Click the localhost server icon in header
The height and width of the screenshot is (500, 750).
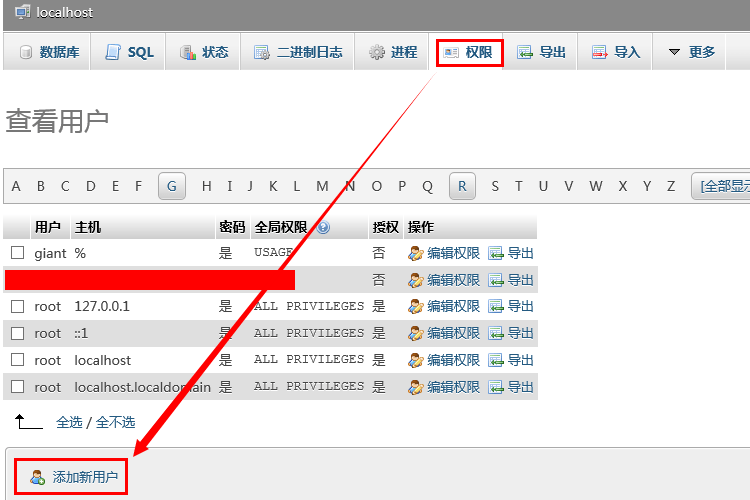pos(21,12)
